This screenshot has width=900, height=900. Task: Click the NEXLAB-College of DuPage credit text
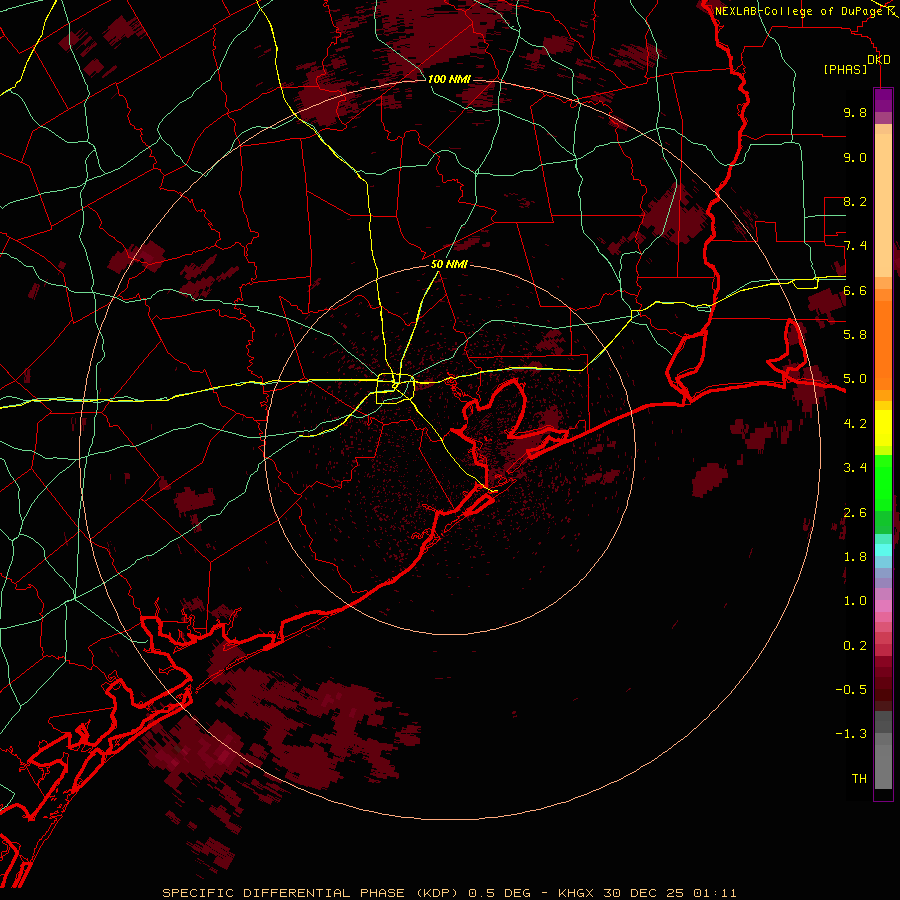click(800, 11)
